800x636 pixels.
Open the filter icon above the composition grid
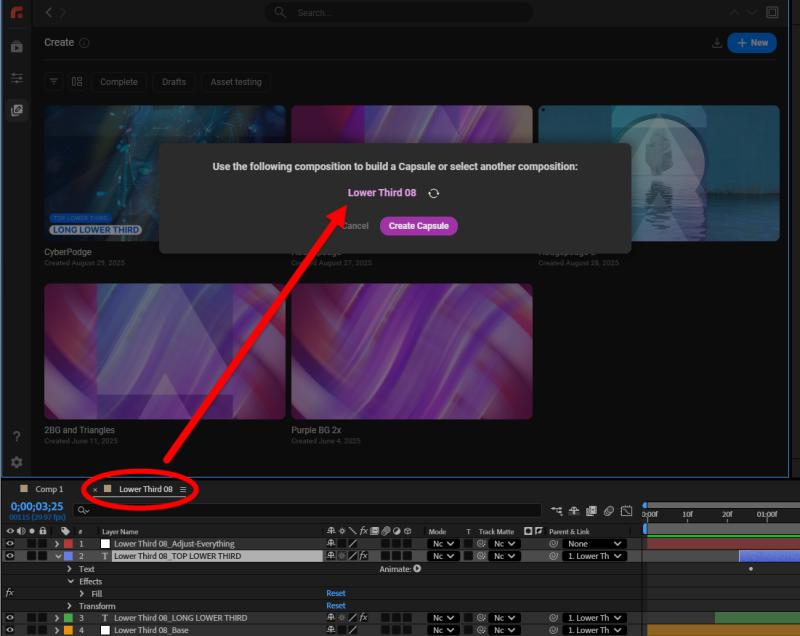click(54, 82)
